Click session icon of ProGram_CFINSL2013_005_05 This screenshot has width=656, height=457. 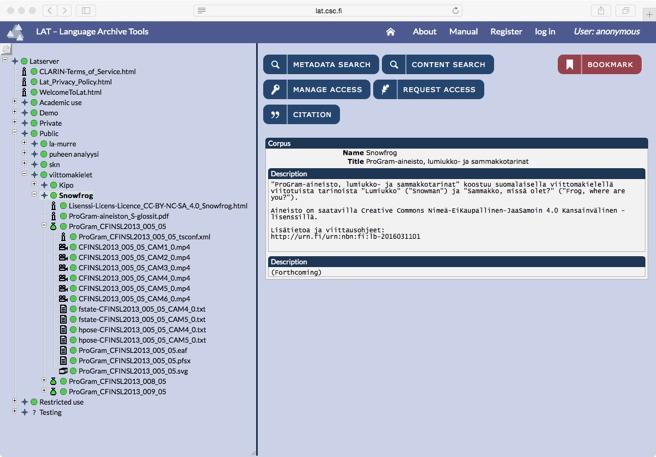tap(53, 226)
